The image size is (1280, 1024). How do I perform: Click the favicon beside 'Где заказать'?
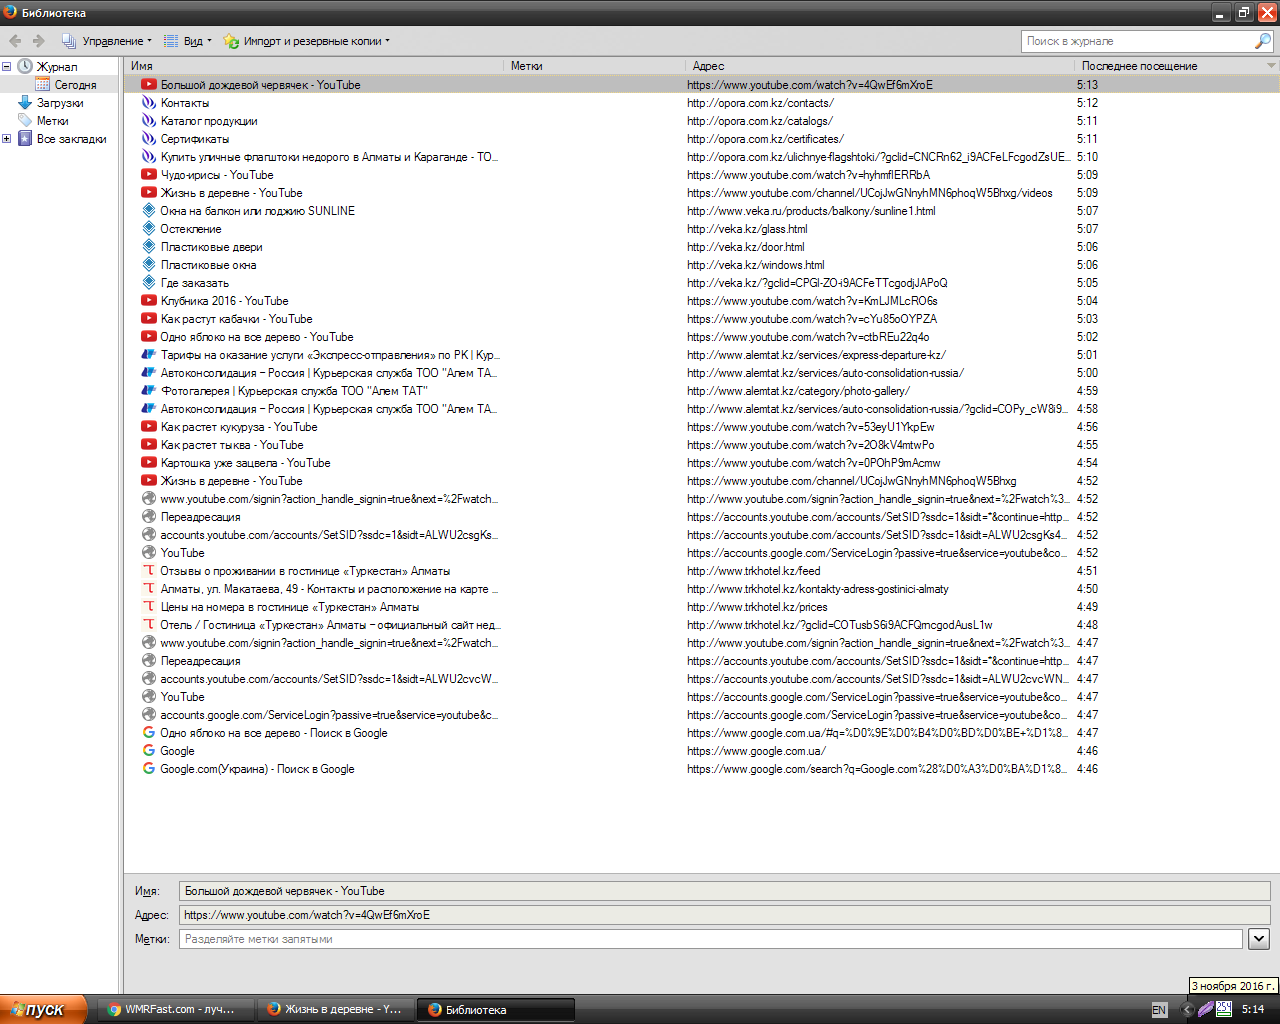tap(149, 283)
